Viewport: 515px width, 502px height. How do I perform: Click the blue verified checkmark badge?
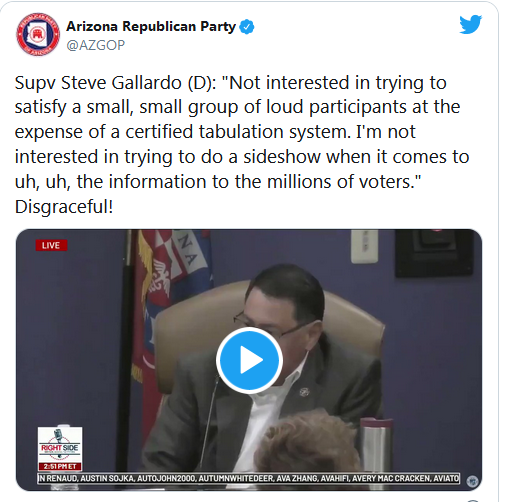point(247,27)
